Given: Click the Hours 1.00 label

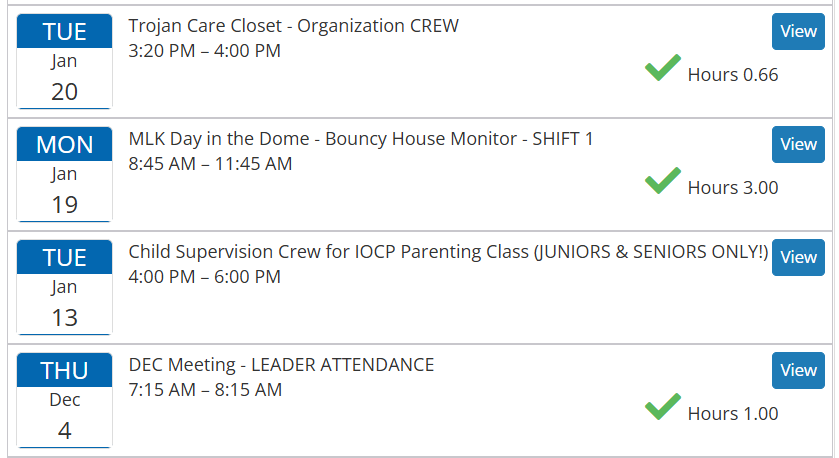Looking at the screenshot, I should coord(732,414).
